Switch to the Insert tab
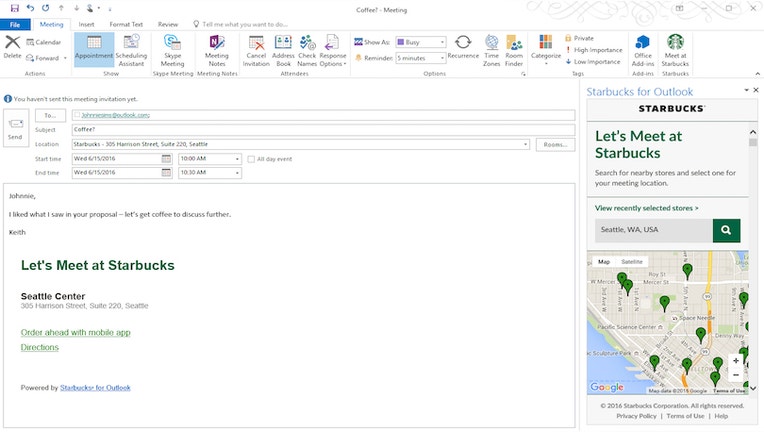The image size is (764, 432). coord(86,24)
